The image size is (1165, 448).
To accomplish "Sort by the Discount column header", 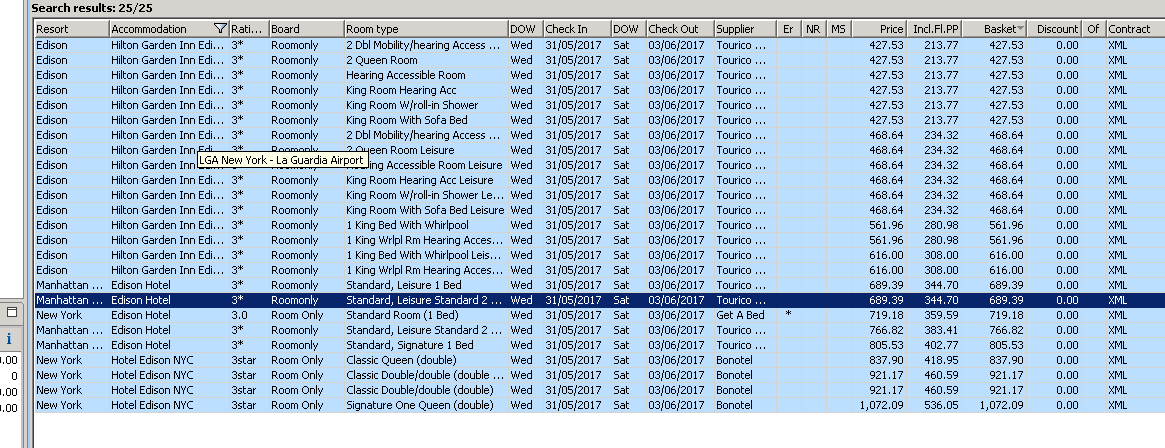I will pyautogui.click(x=1056, y=29).
